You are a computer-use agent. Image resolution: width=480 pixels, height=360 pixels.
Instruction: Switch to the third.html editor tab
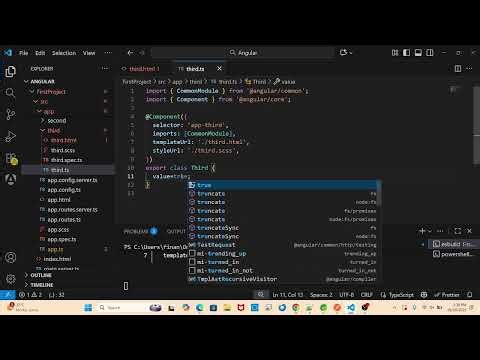pos(143,69)
